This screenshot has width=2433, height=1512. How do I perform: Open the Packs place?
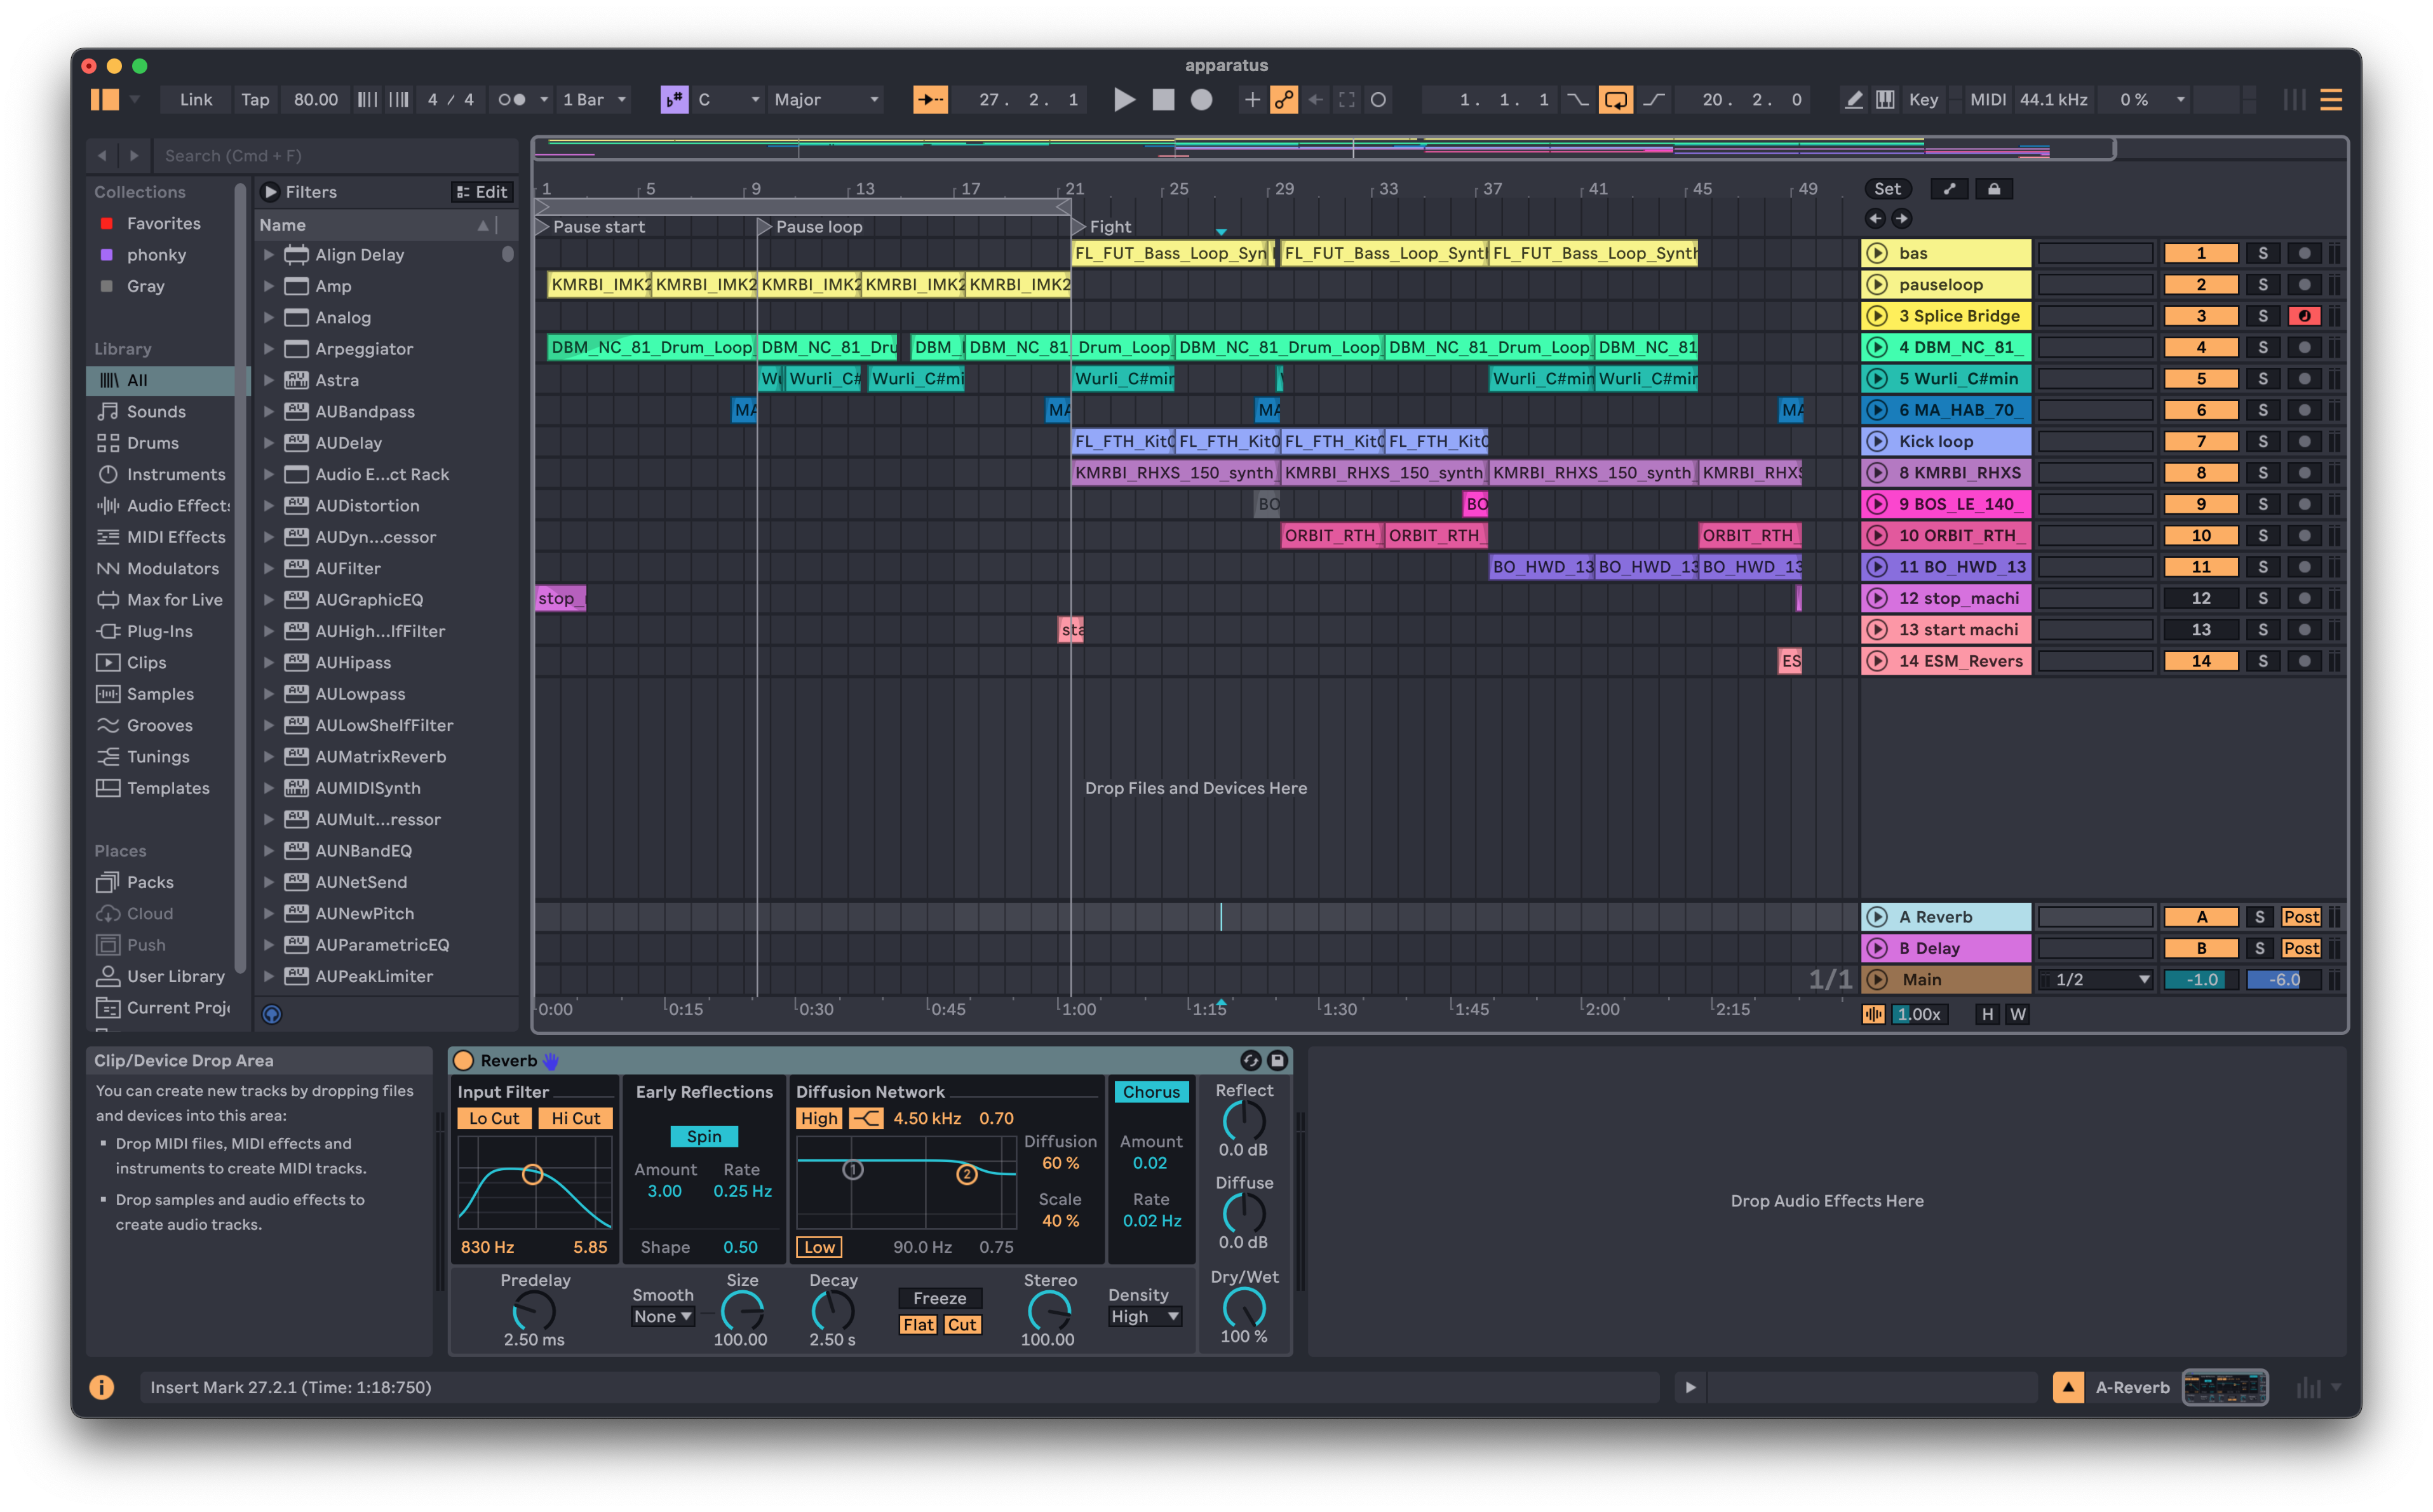click(x=150, y=882)
